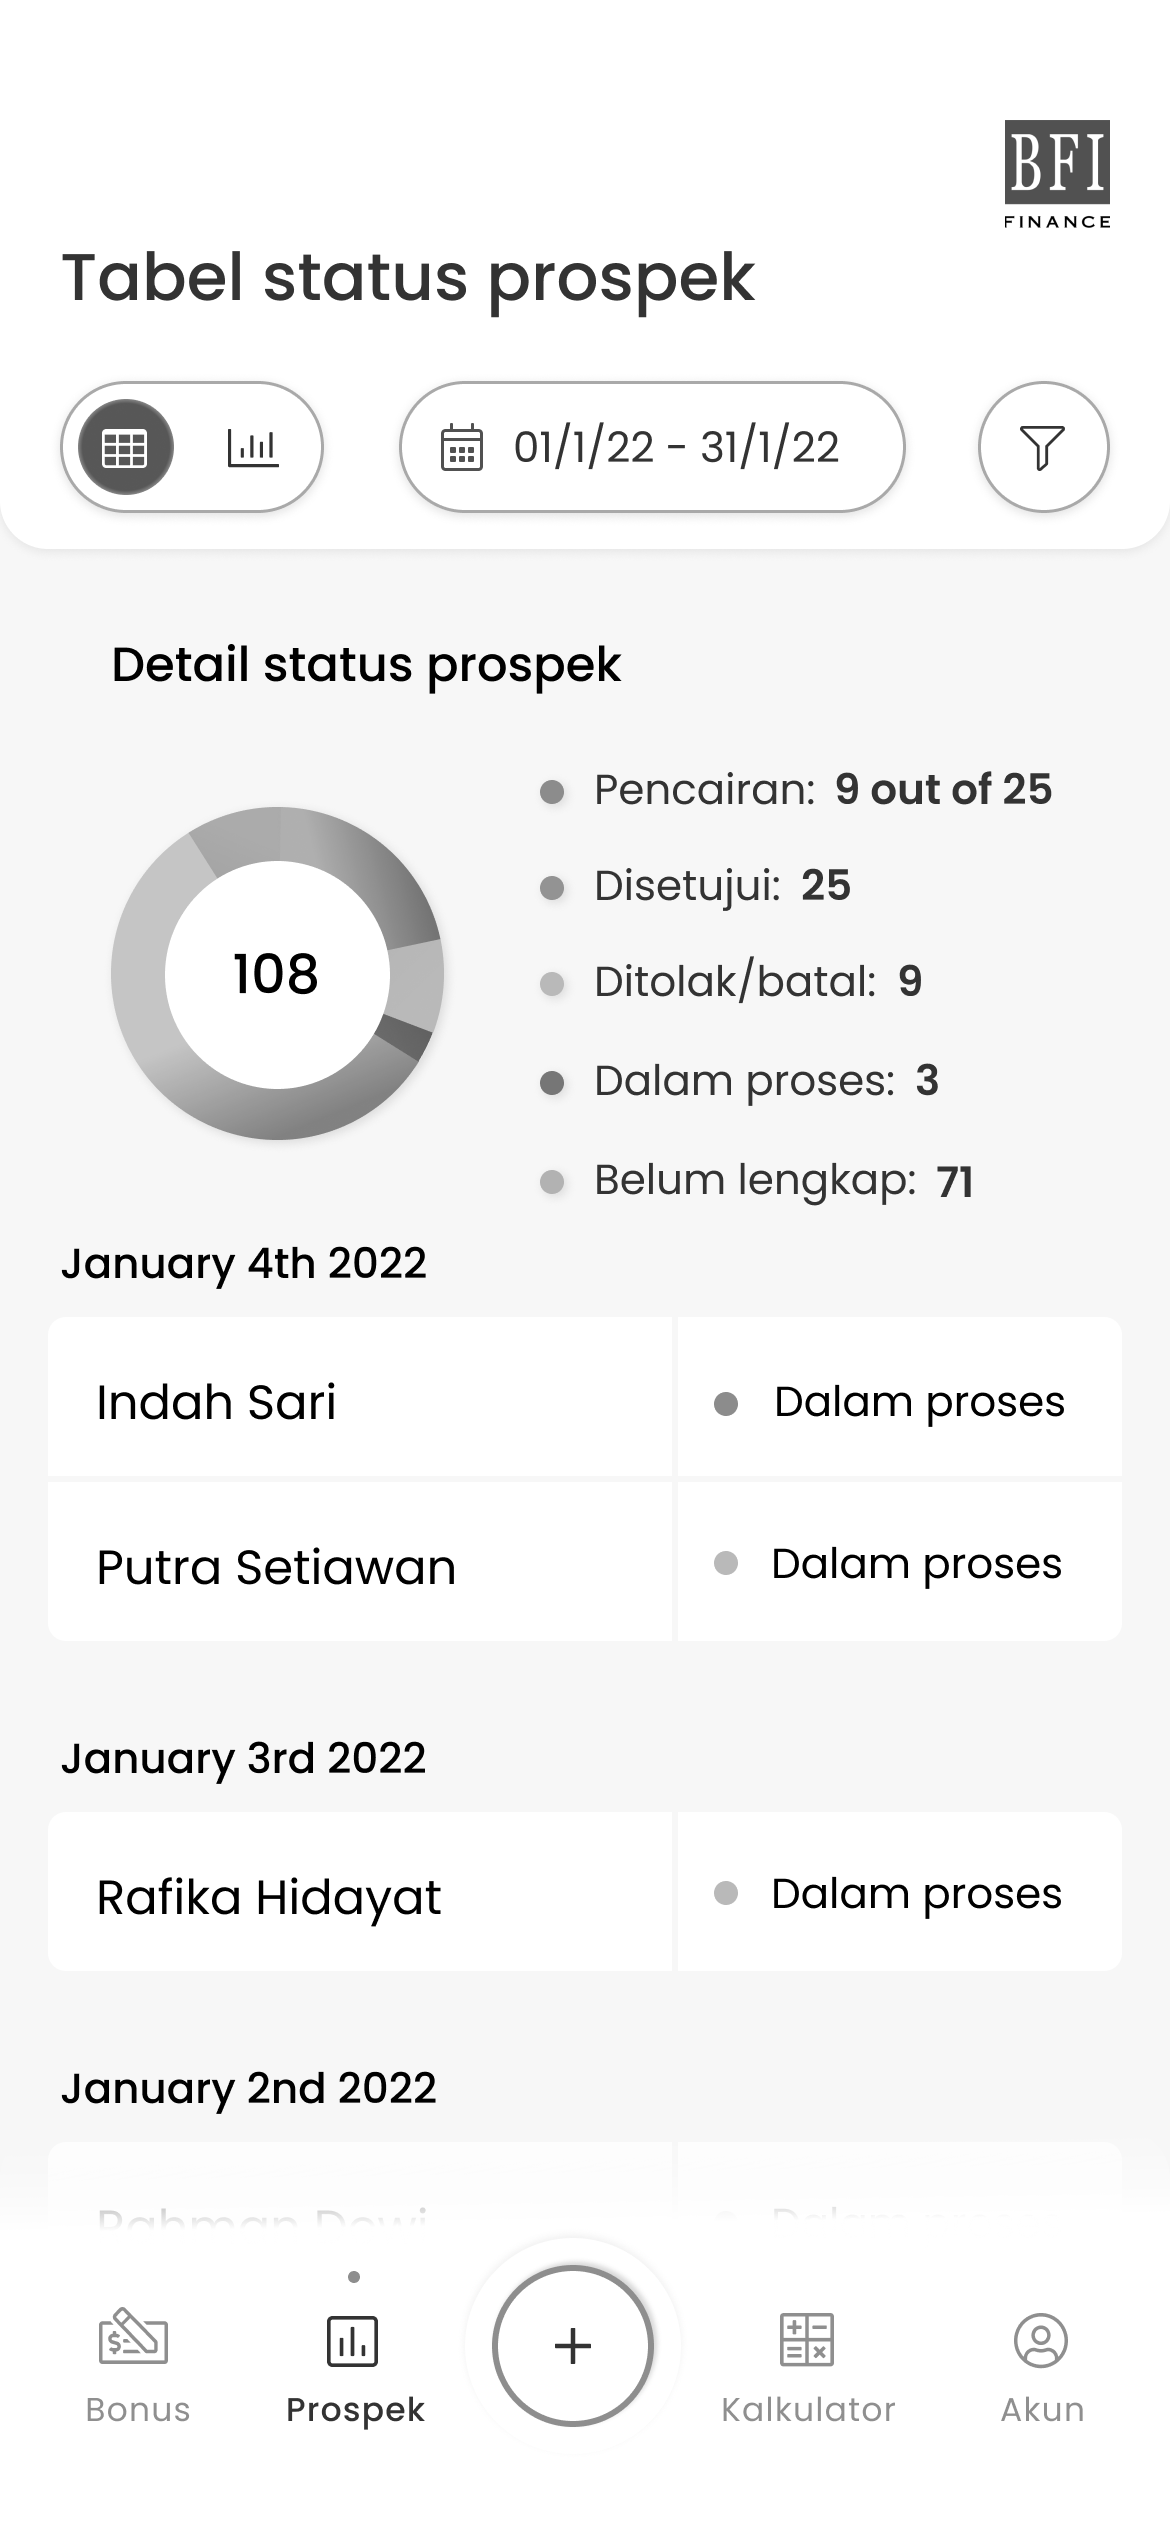Tap the BFI Finance logo
This screenshot has height=2532, width=1170.
(x=1057, y=175)
